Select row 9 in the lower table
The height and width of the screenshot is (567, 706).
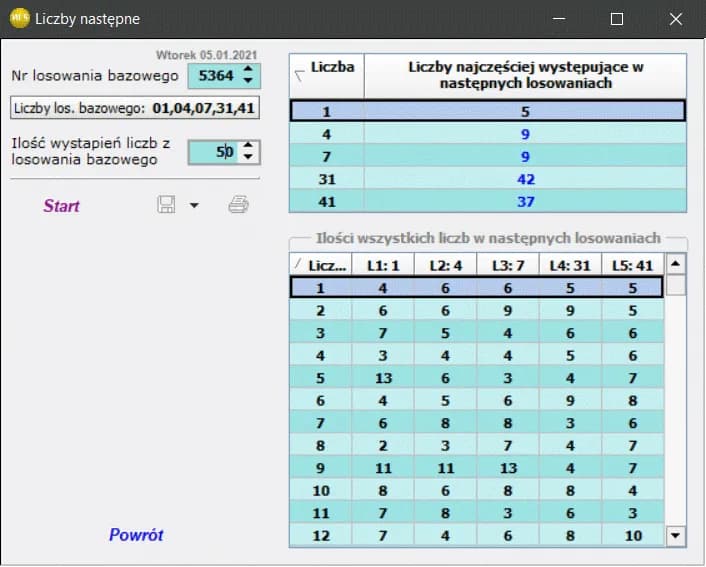[x=321, y=468]
